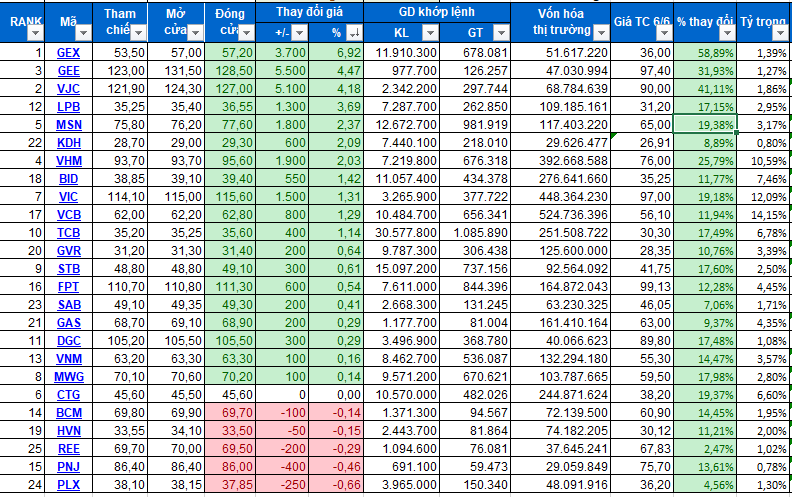Open the Mở cửa filter dropdown

[x=195, y=33]
